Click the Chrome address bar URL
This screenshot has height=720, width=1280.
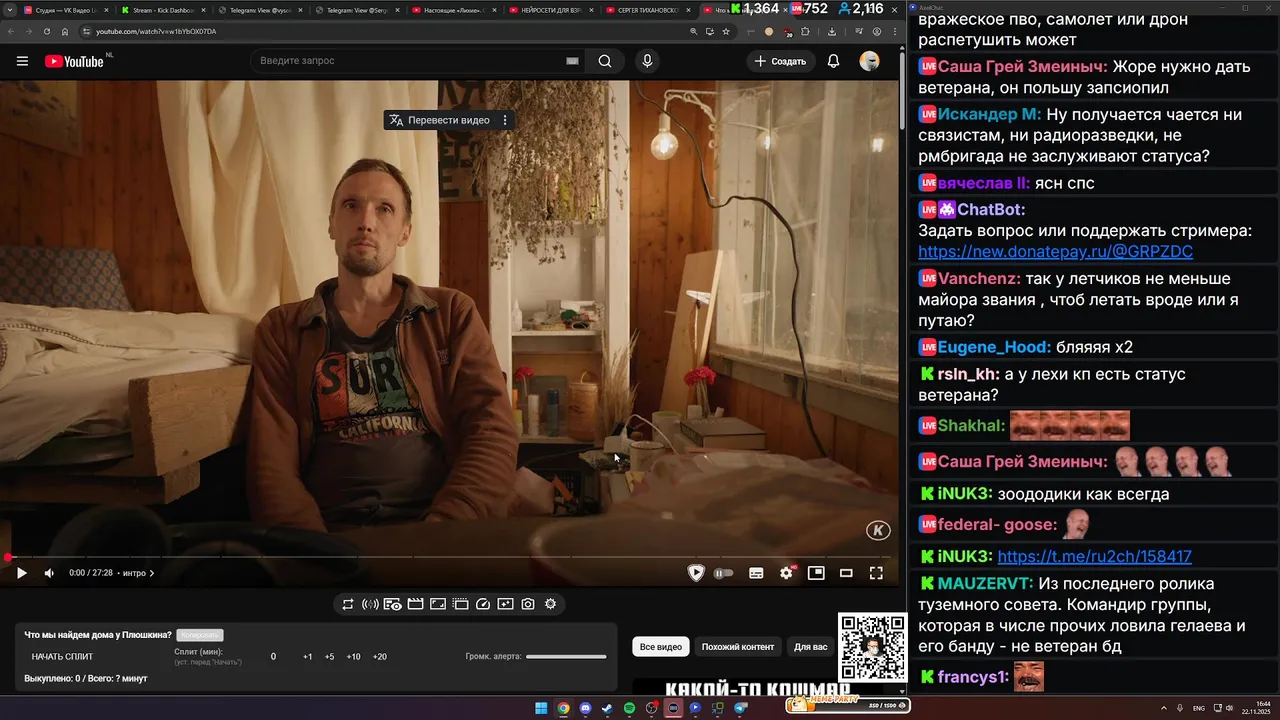156,31
